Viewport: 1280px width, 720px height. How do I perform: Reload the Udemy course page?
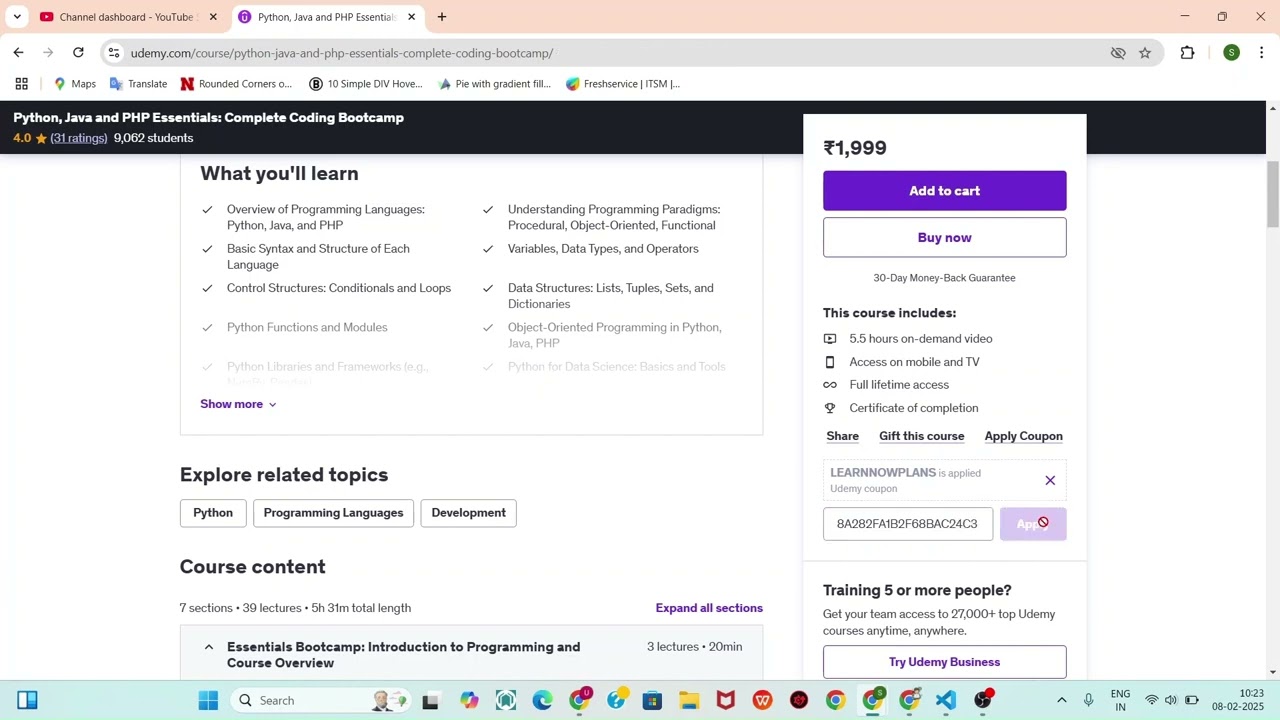click(78, 53)
